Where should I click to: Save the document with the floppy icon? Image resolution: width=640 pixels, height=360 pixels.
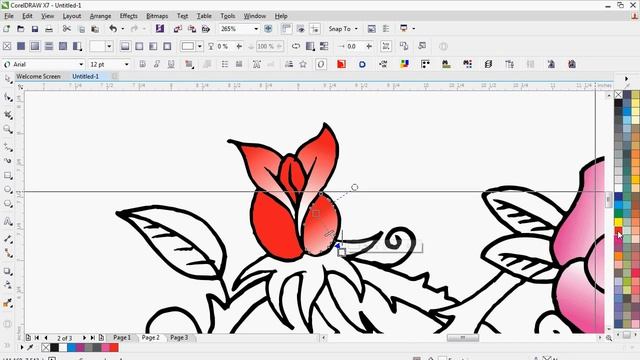tap(35, 29)
